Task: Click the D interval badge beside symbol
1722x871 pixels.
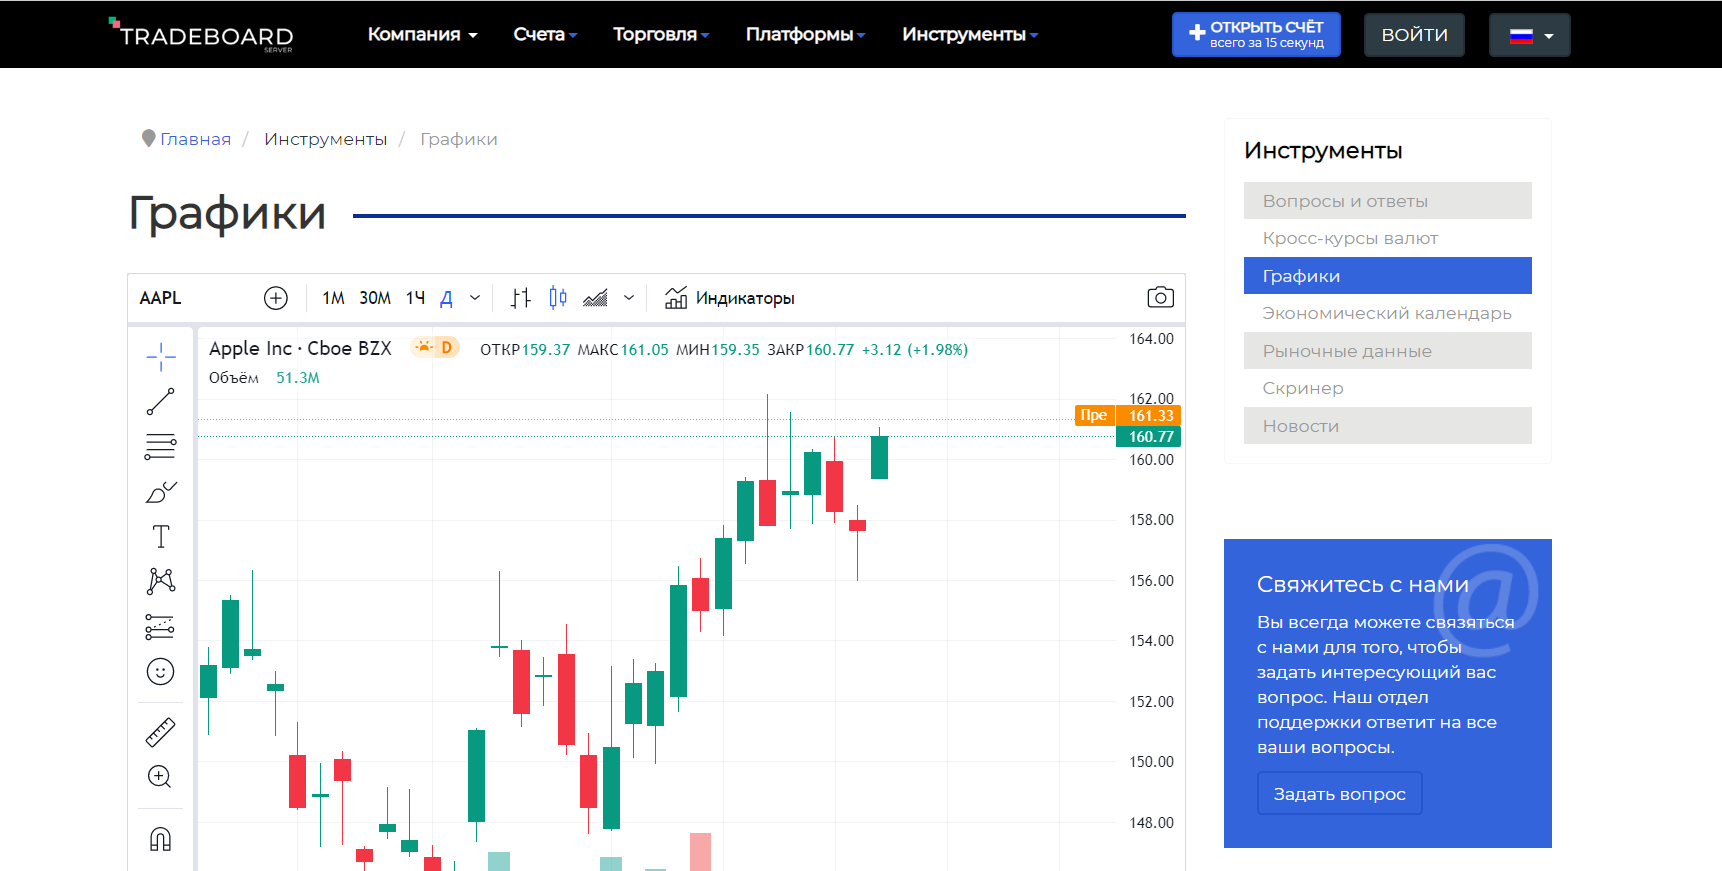Action: [x=447, y=347]
